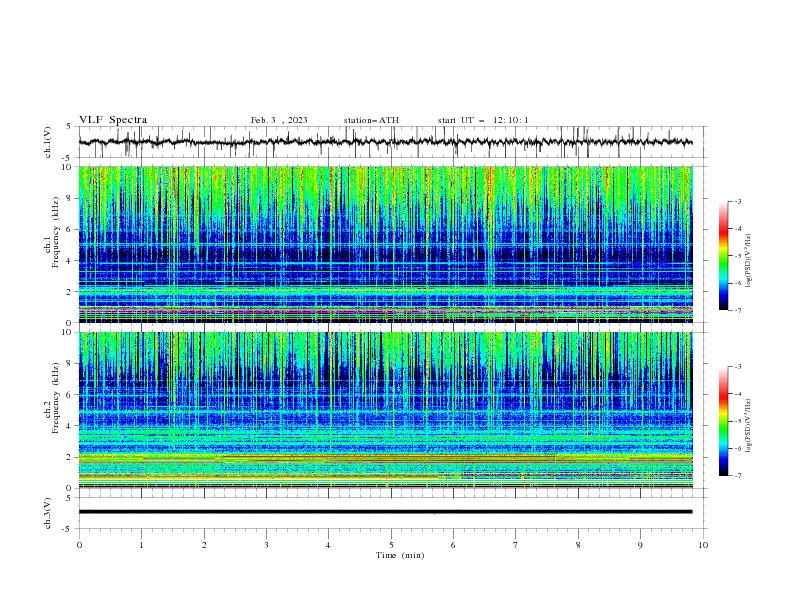Viewport: 792px width, 612px height.
Task: Click the ch.2 spectrogram panel
Action: click(386, 410)
